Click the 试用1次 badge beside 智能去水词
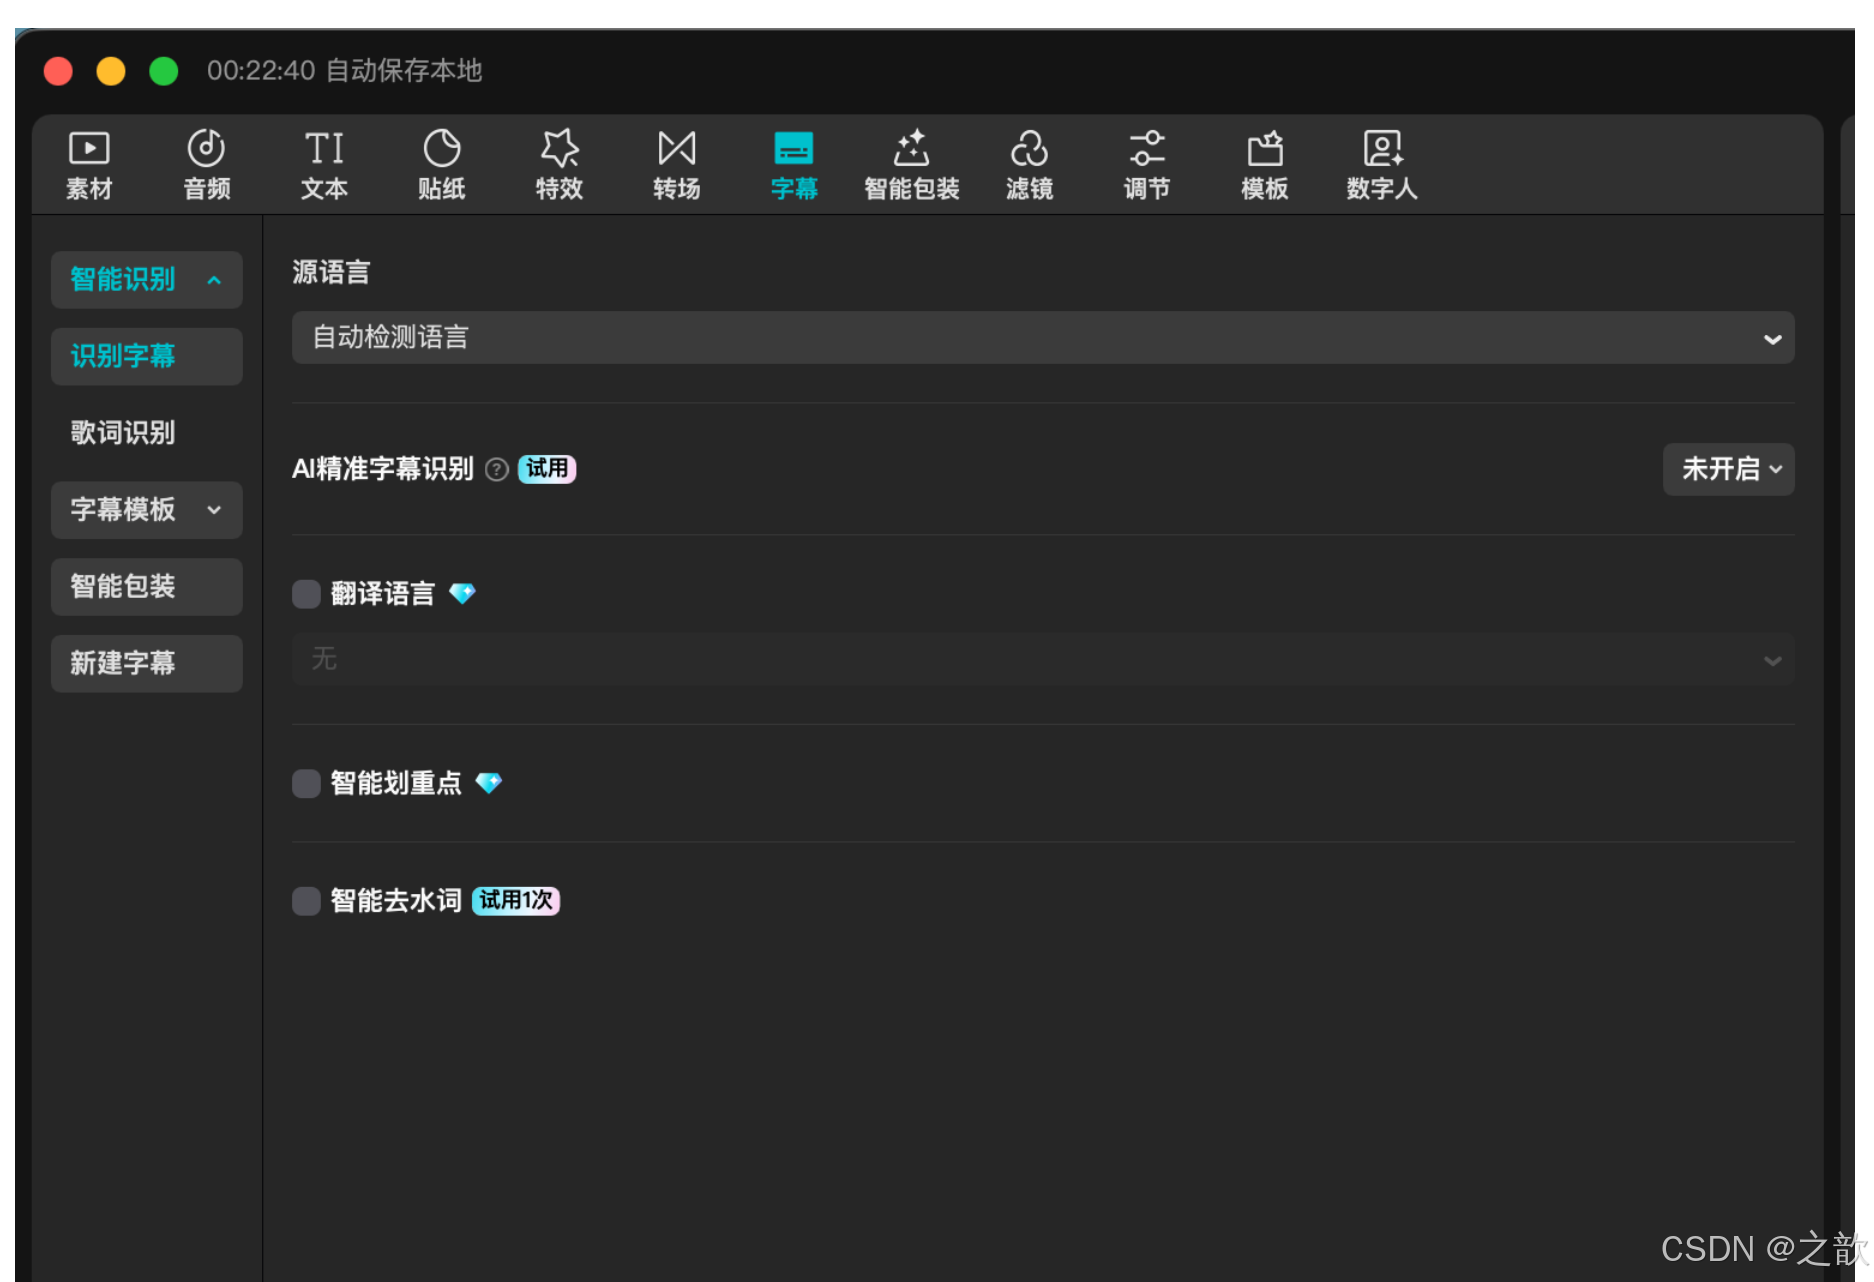Image resolution: width=1874 pixels, height=1282 pixels. [516, 900]
